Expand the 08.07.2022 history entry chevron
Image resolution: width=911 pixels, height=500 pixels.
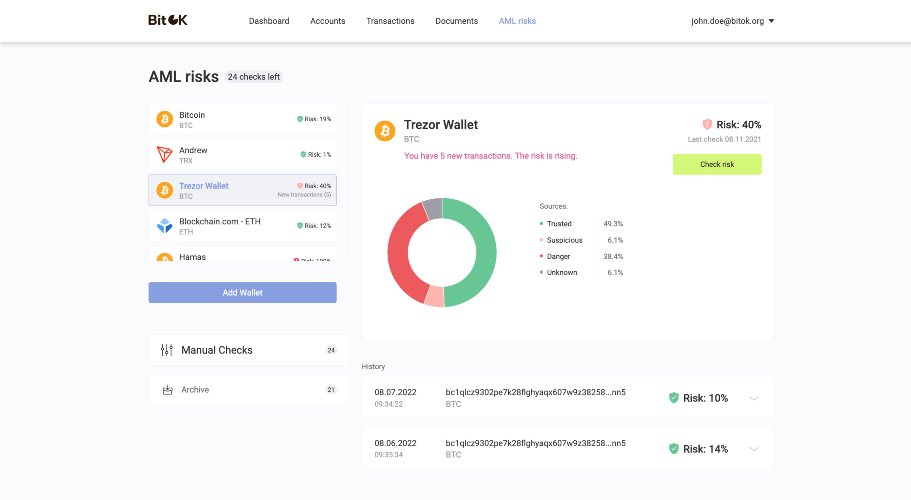(754, 398)
